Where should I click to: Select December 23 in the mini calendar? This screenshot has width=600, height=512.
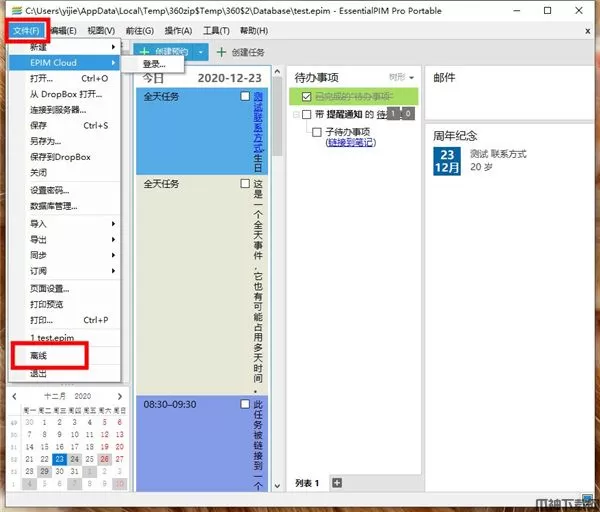pyautogui.click(x=59, y=459)
